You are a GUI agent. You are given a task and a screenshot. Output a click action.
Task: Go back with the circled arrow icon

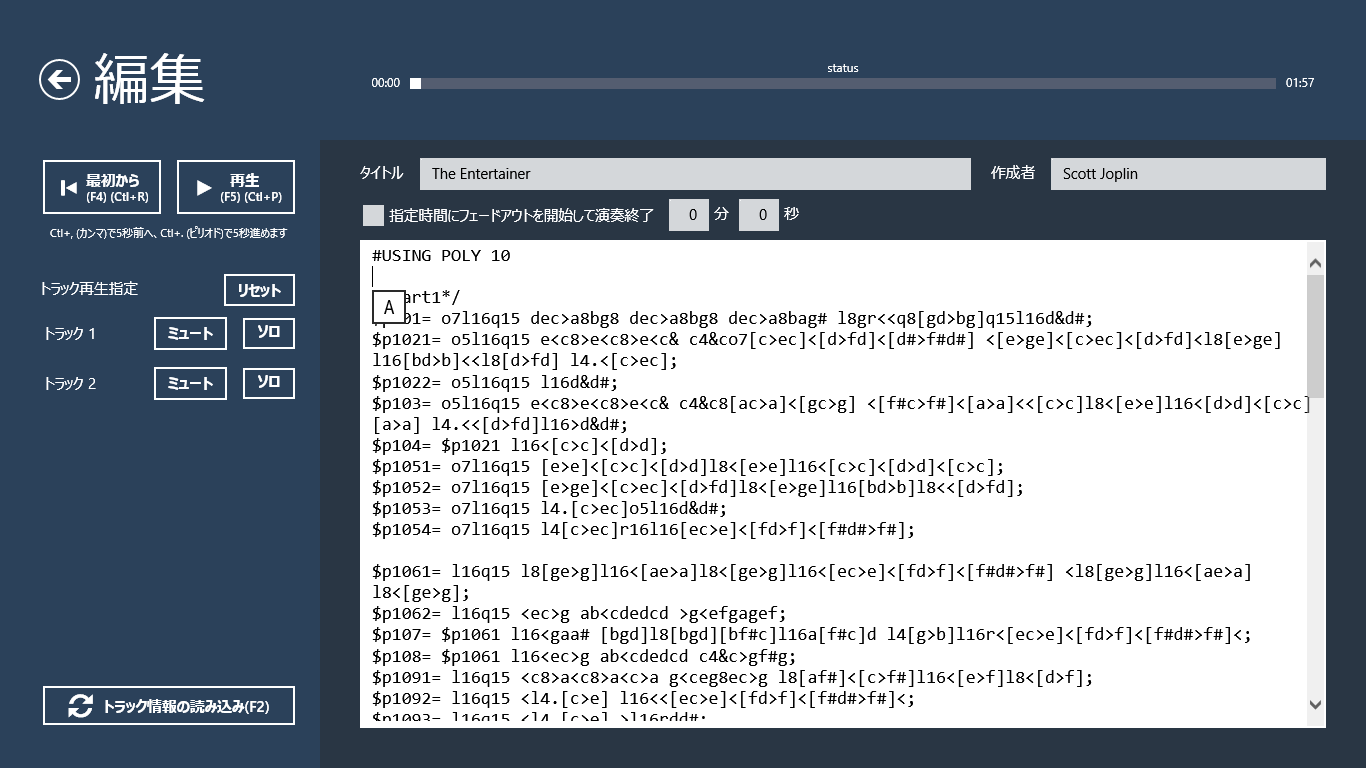(60, 80)
